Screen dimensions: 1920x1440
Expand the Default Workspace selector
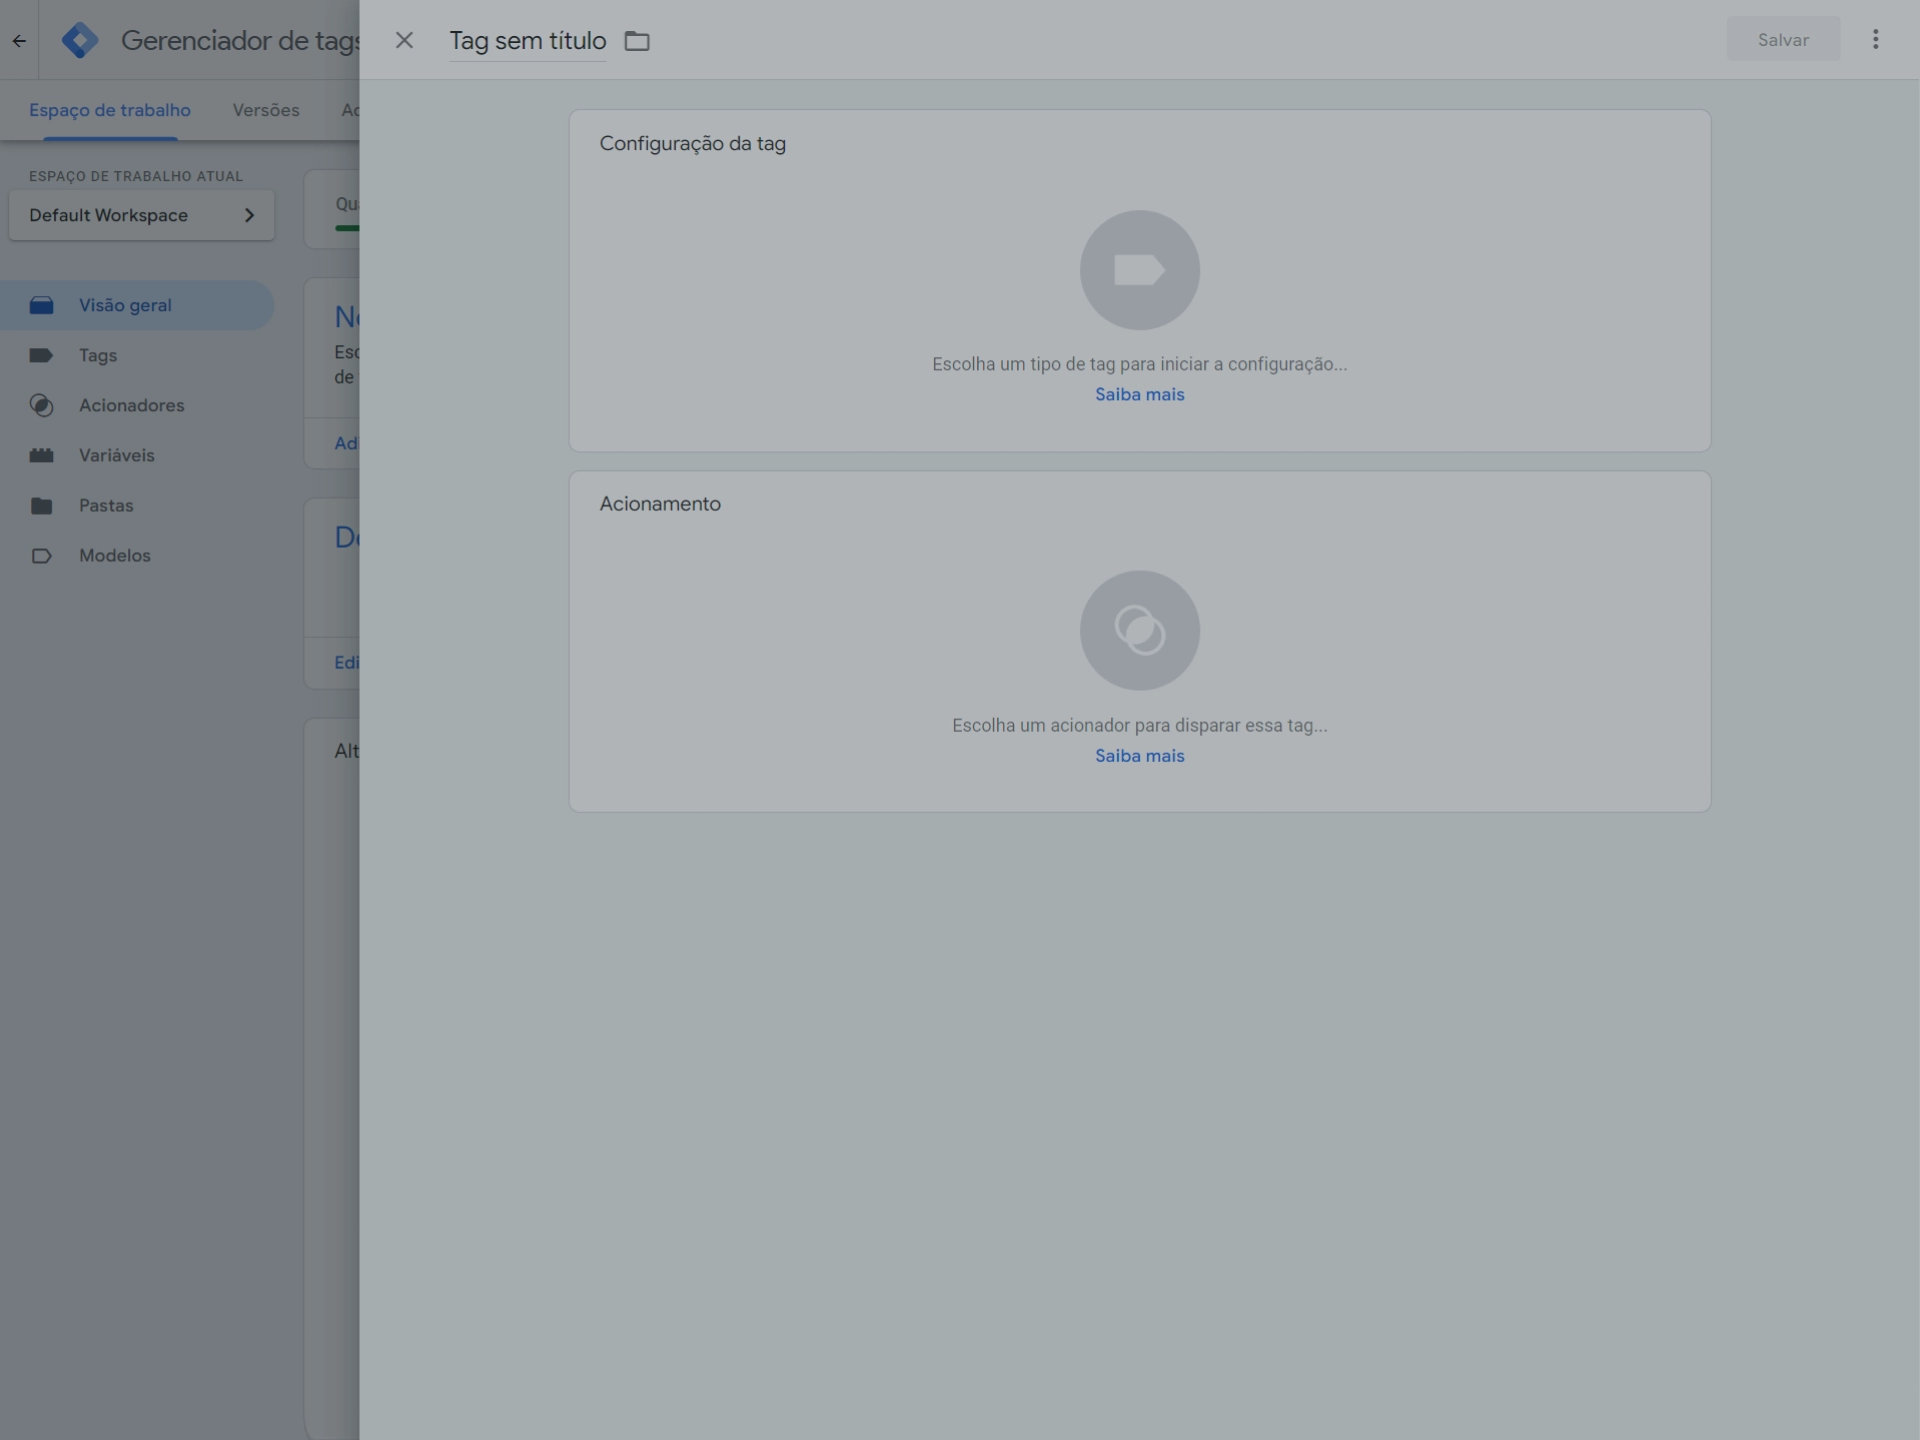click(x=141, y=215)
